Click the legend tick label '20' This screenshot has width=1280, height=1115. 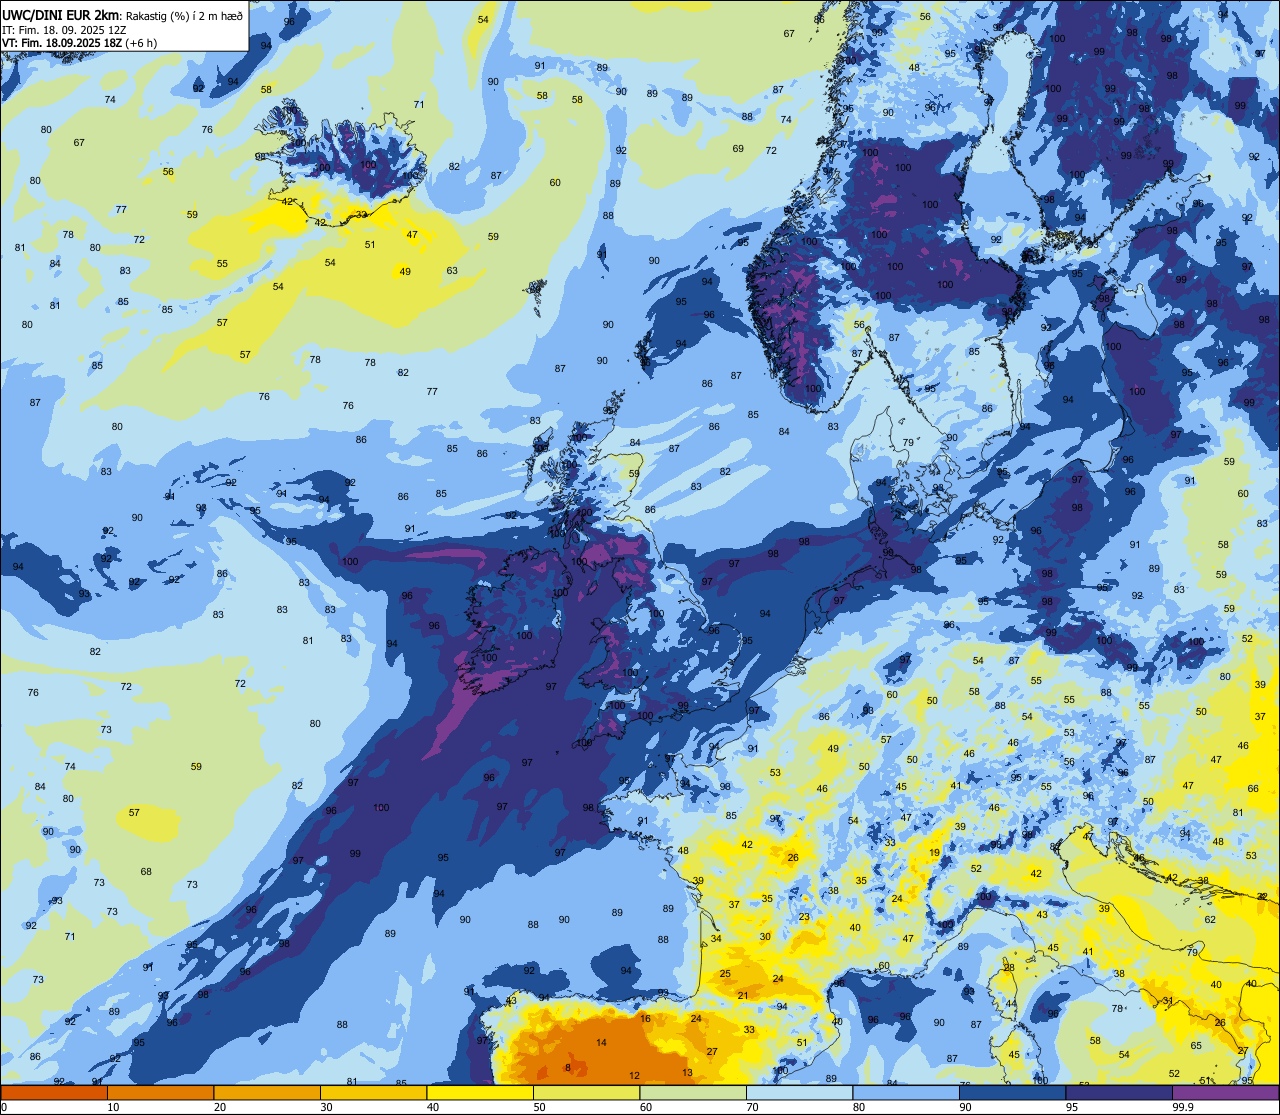pos(220,1107)
